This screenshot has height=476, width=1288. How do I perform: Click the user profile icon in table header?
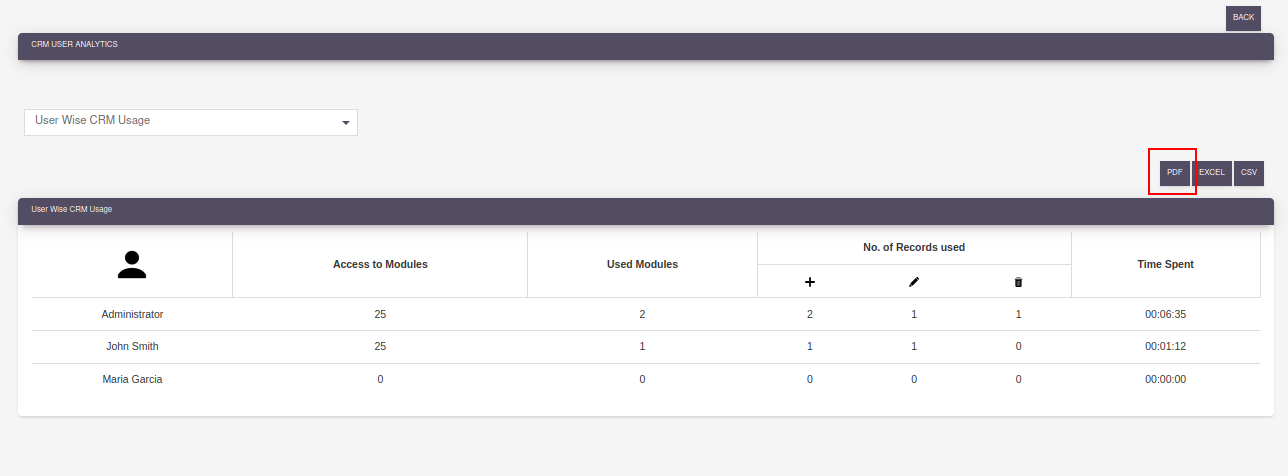(132, 264)
